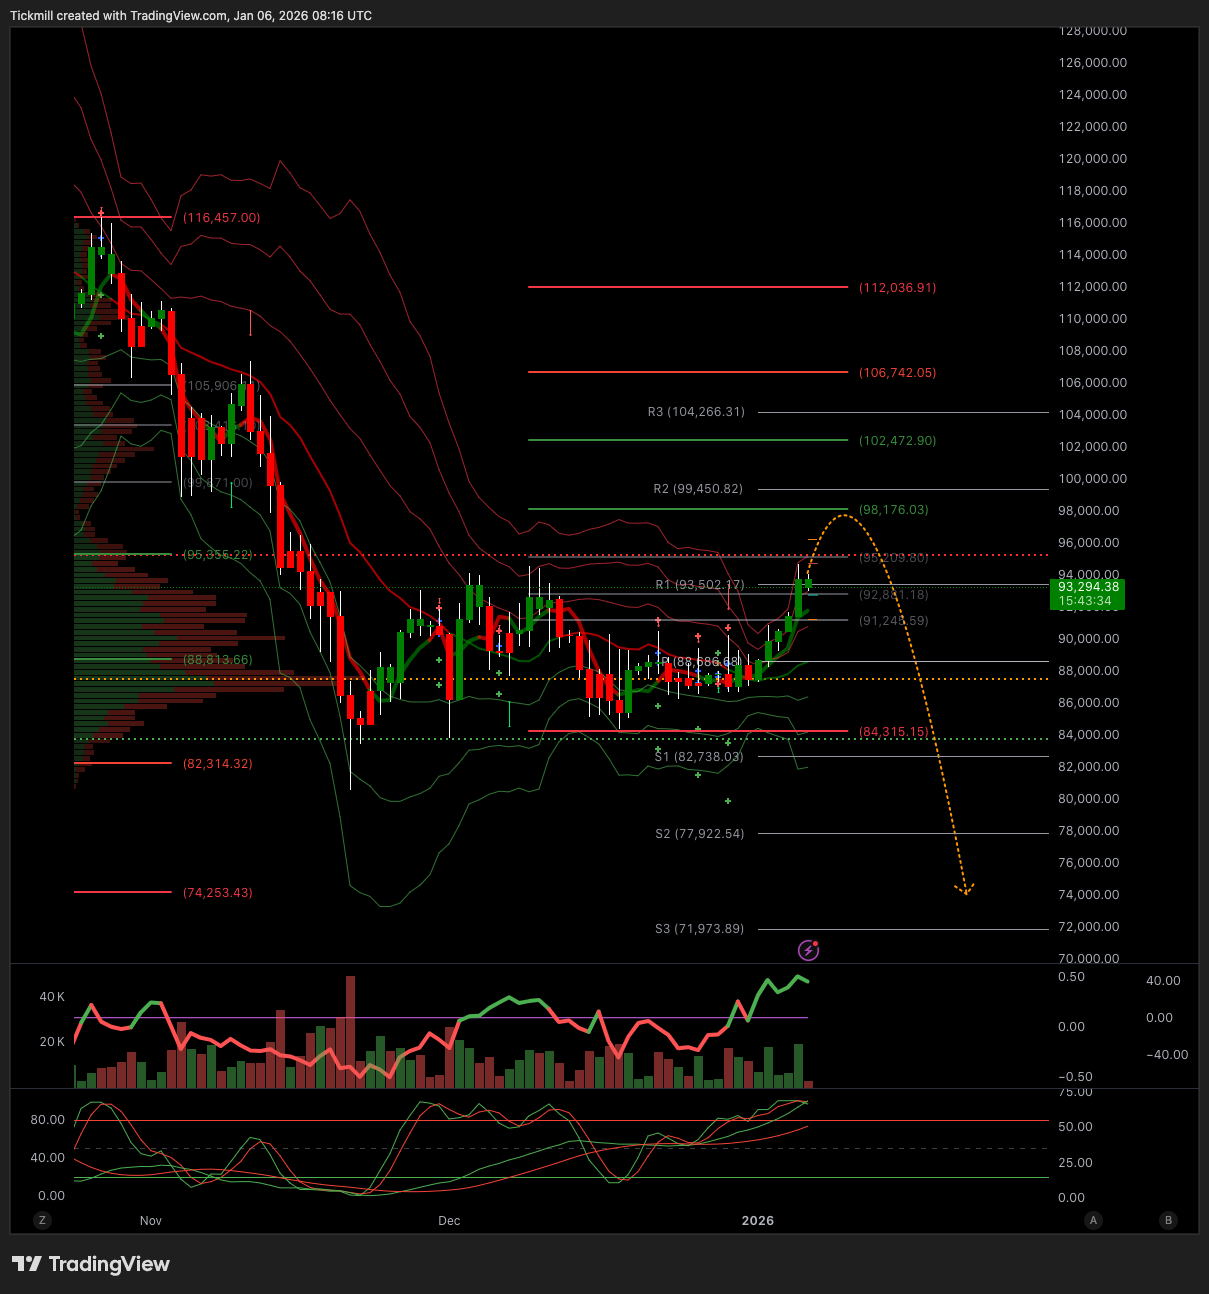The width and height of the screenshot is (1209, 1294).
Task: Click the Dec label on time axis
Action: pos(449,1221)
